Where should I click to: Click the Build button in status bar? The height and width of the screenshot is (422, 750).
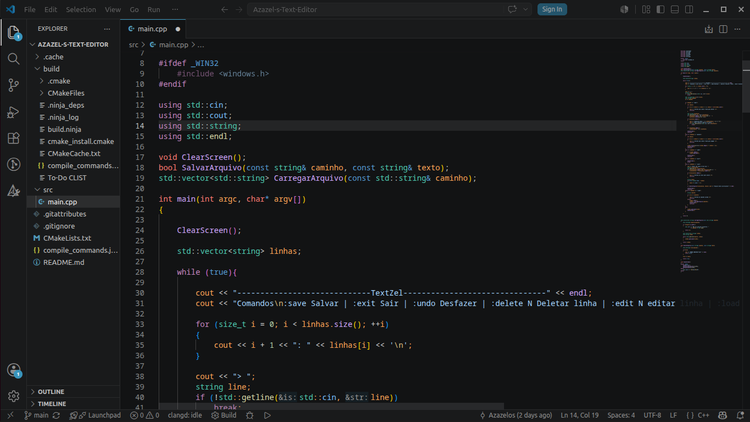224,415
